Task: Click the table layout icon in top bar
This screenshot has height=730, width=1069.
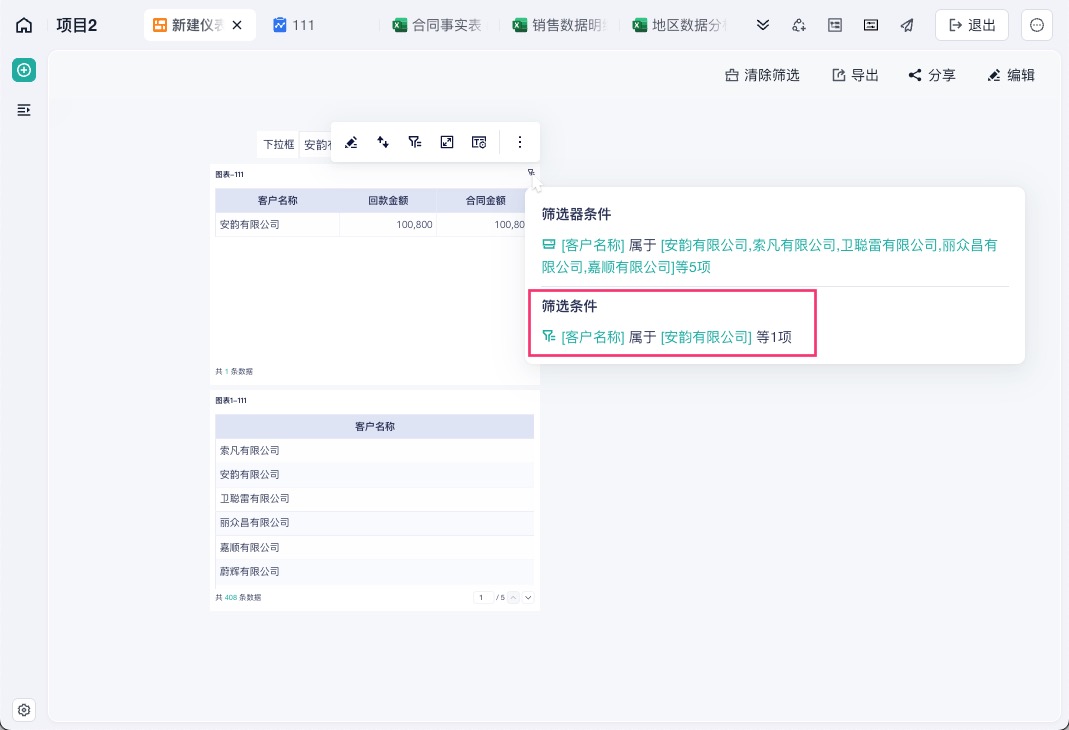Action: pos(835,25)
